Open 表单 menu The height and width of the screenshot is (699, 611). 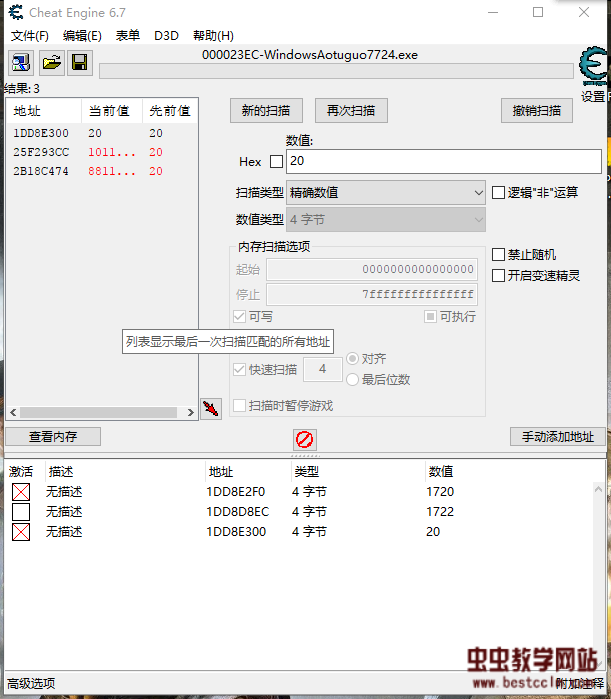128,36
